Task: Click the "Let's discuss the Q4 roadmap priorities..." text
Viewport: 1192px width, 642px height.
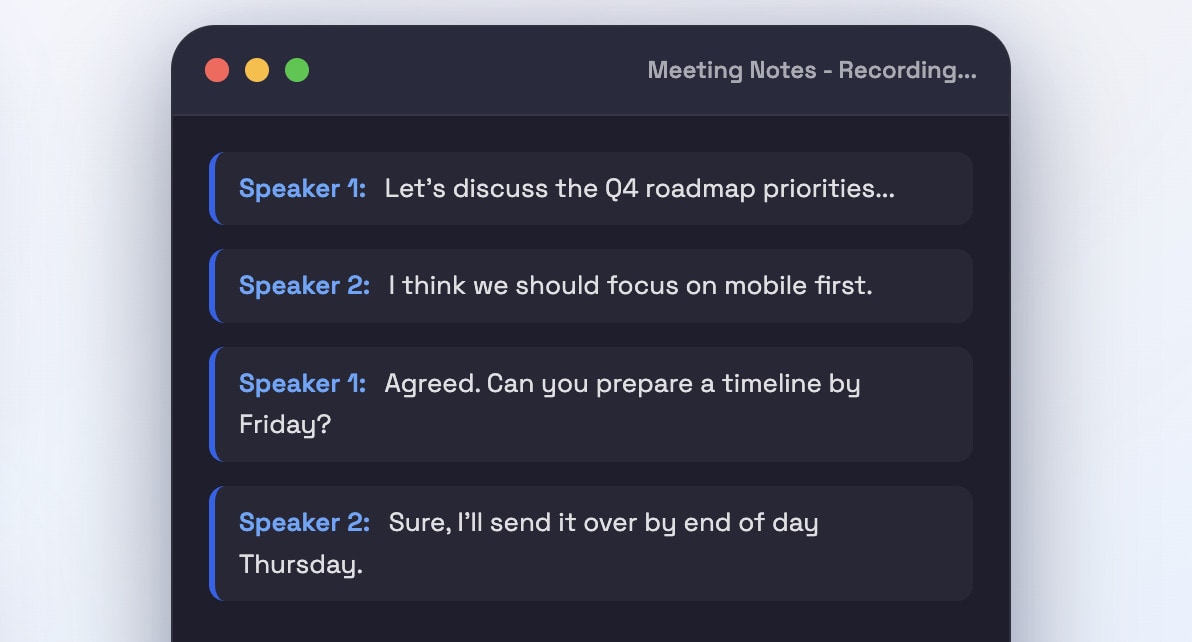Action: (x=639, y=188)
